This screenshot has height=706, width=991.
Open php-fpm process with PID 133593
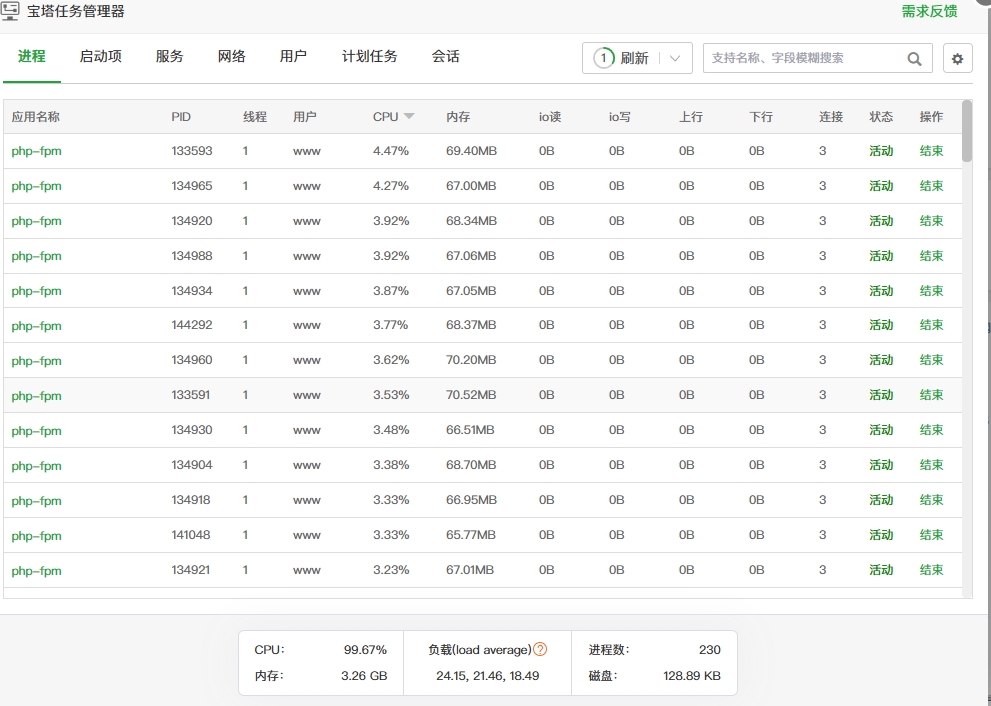(x=37, y=151)
